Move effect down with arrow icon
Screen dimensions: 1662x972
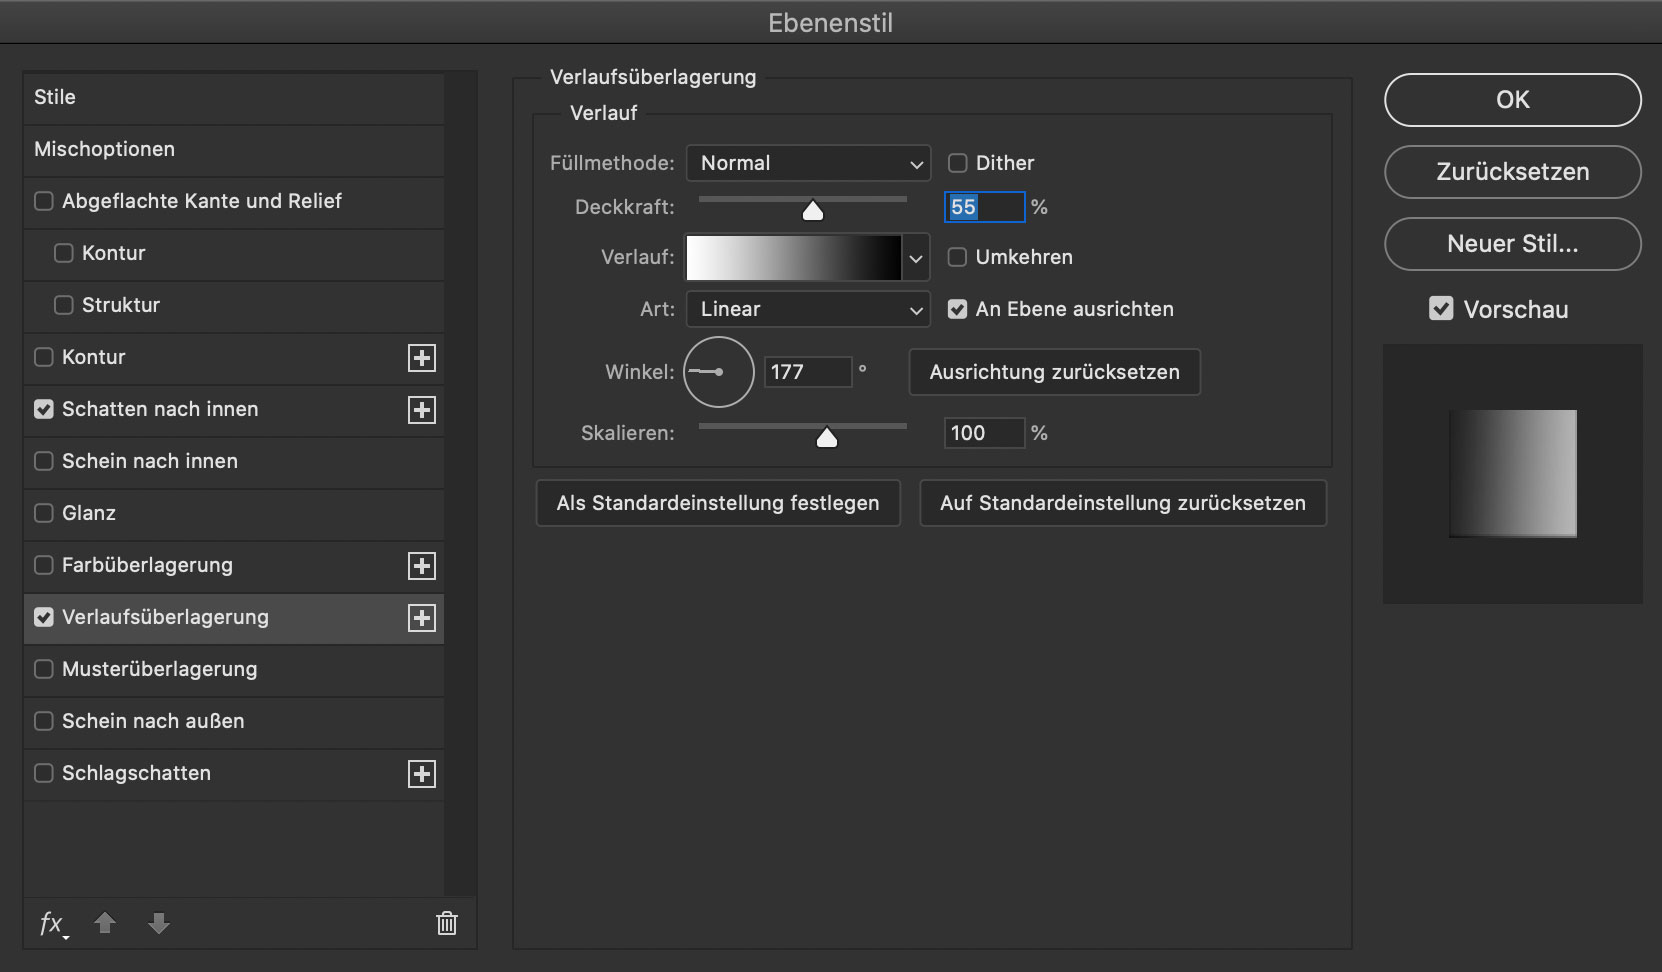159,923
